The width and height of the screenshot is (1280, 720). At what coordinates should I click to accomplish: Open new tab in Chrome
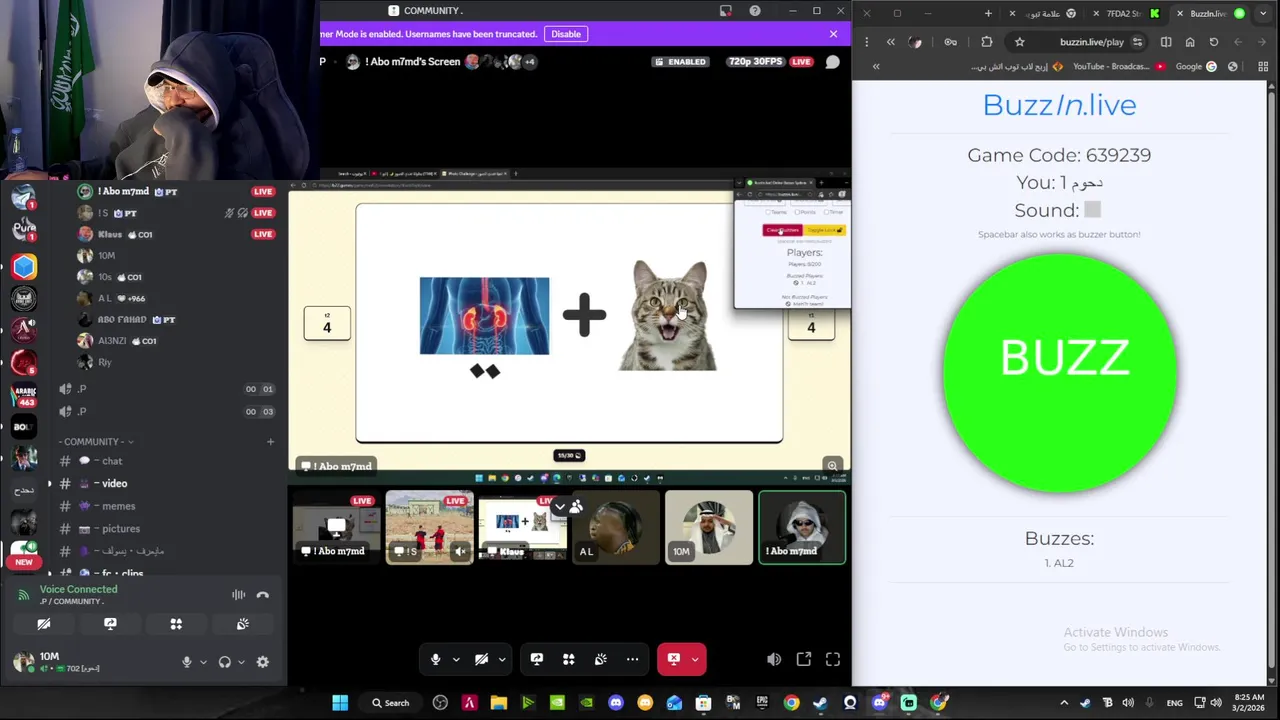coord(988,13)
